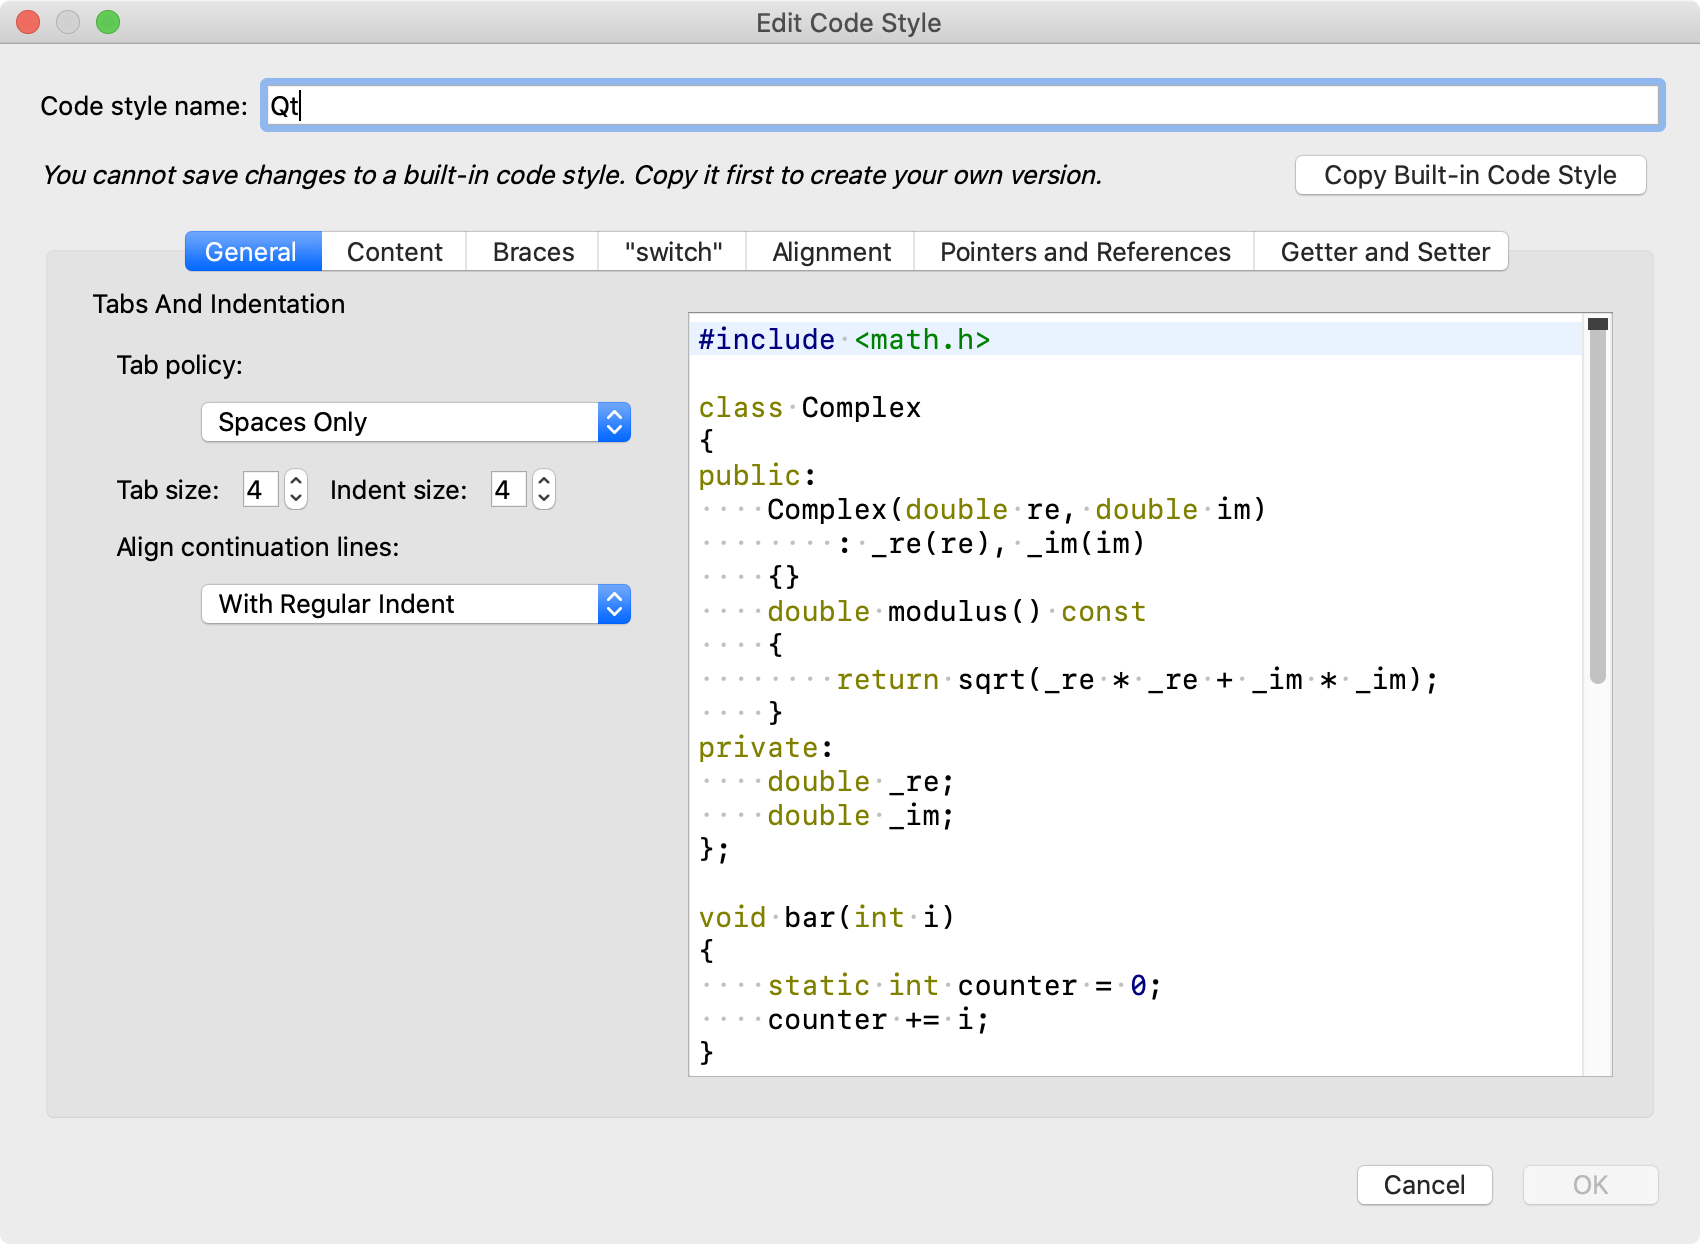Increase Indent size with up arrow
The height and width of the screenshot is (1244, 1700).
click(544, 481)
